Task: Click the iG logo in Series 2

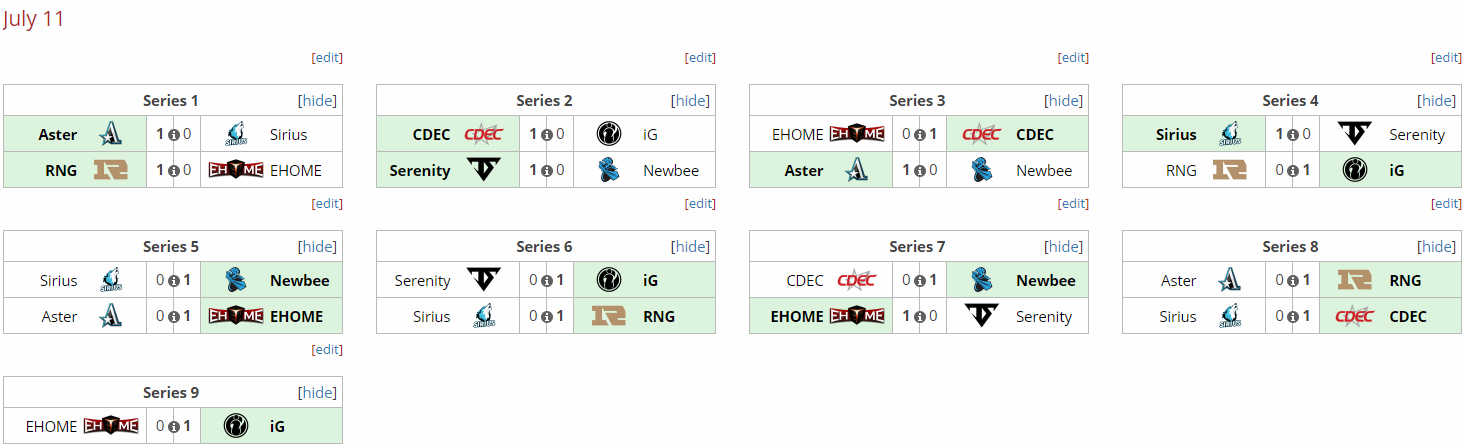Action: pyautogui.click(x=608, y=134)
